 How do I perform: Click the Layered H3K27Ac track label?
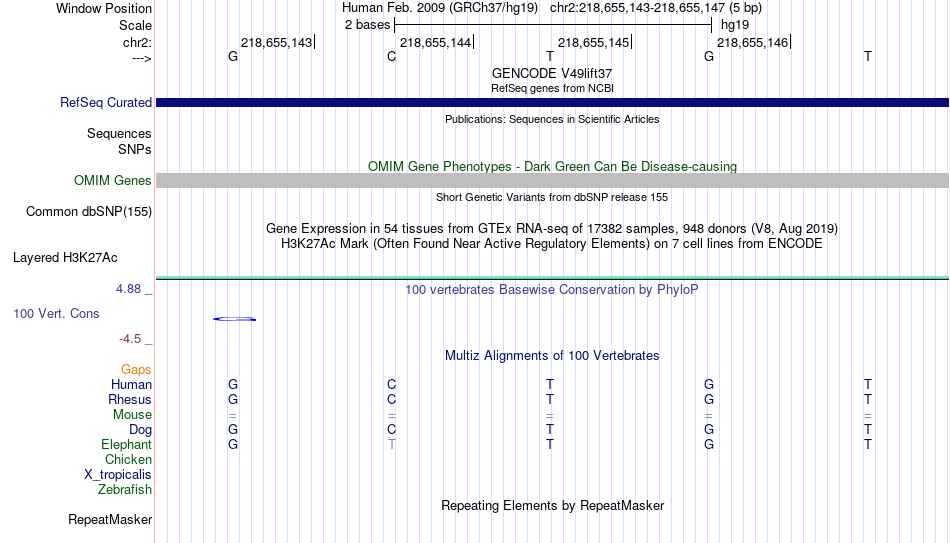click(65, 258)
